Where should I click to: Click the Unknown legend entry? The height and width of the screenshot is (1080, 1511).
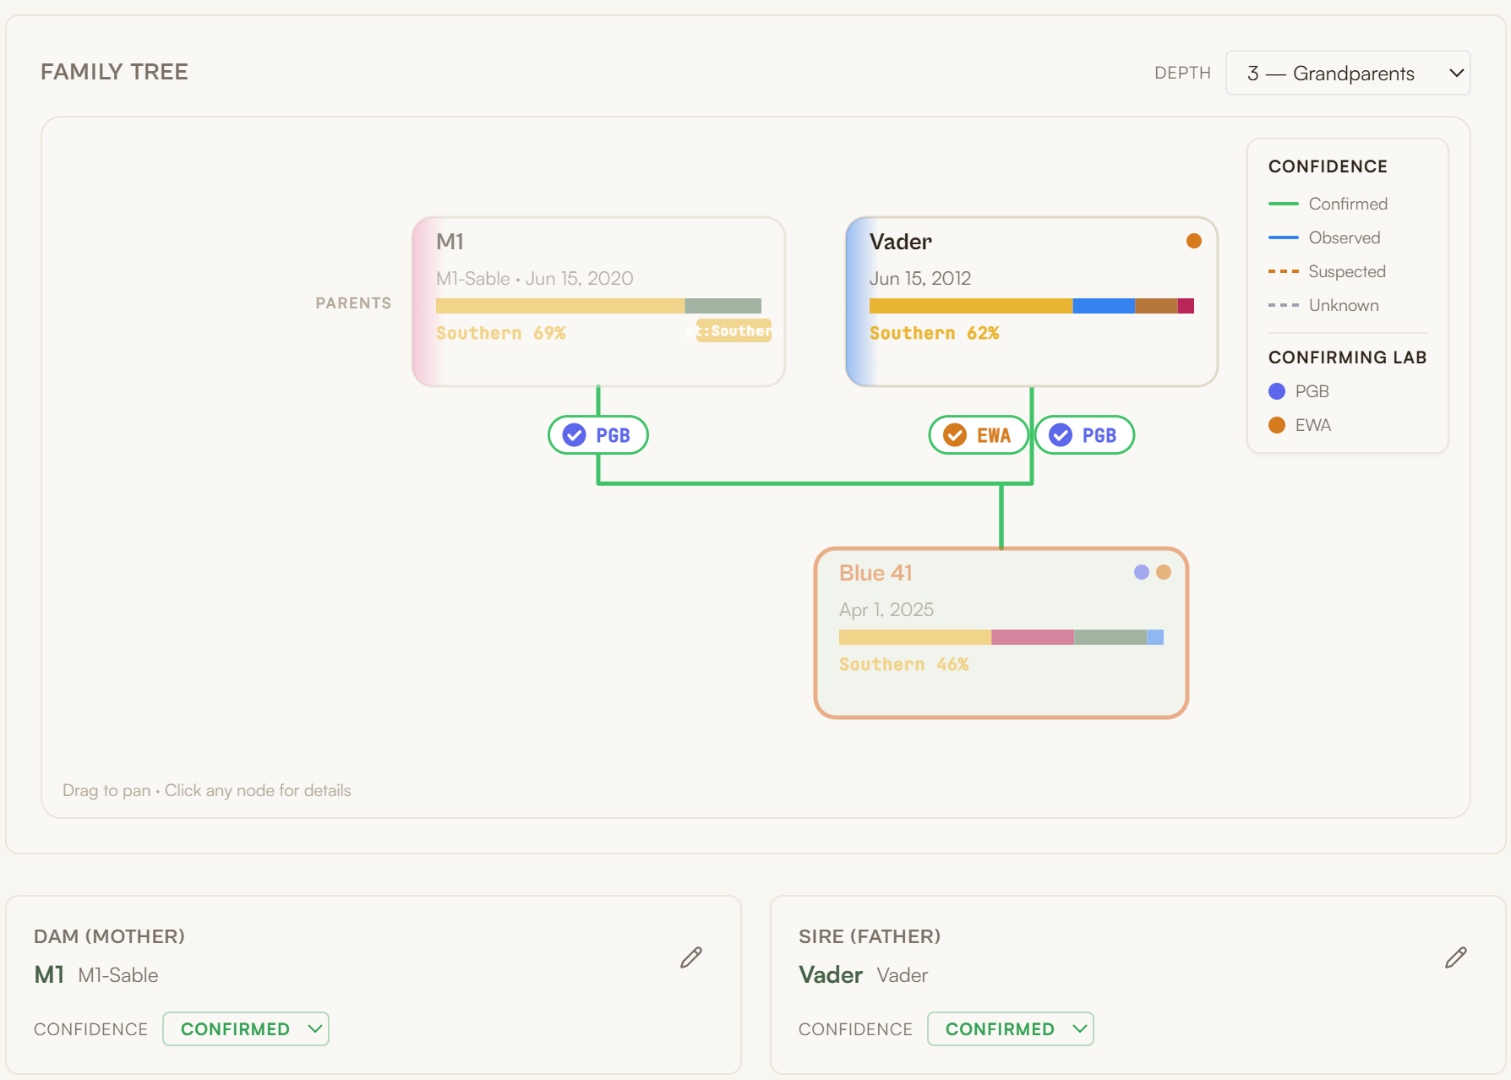tap(1323, 306)
